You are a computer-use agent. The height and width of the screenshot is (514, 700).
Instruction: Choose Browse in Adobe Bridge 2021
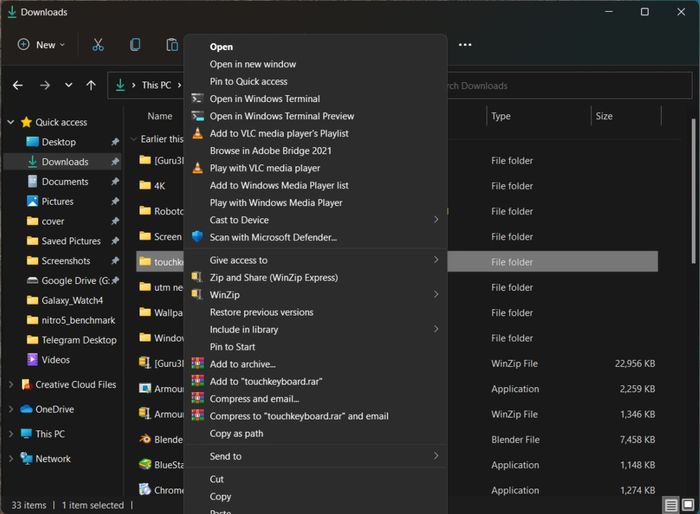coord(316,151)
